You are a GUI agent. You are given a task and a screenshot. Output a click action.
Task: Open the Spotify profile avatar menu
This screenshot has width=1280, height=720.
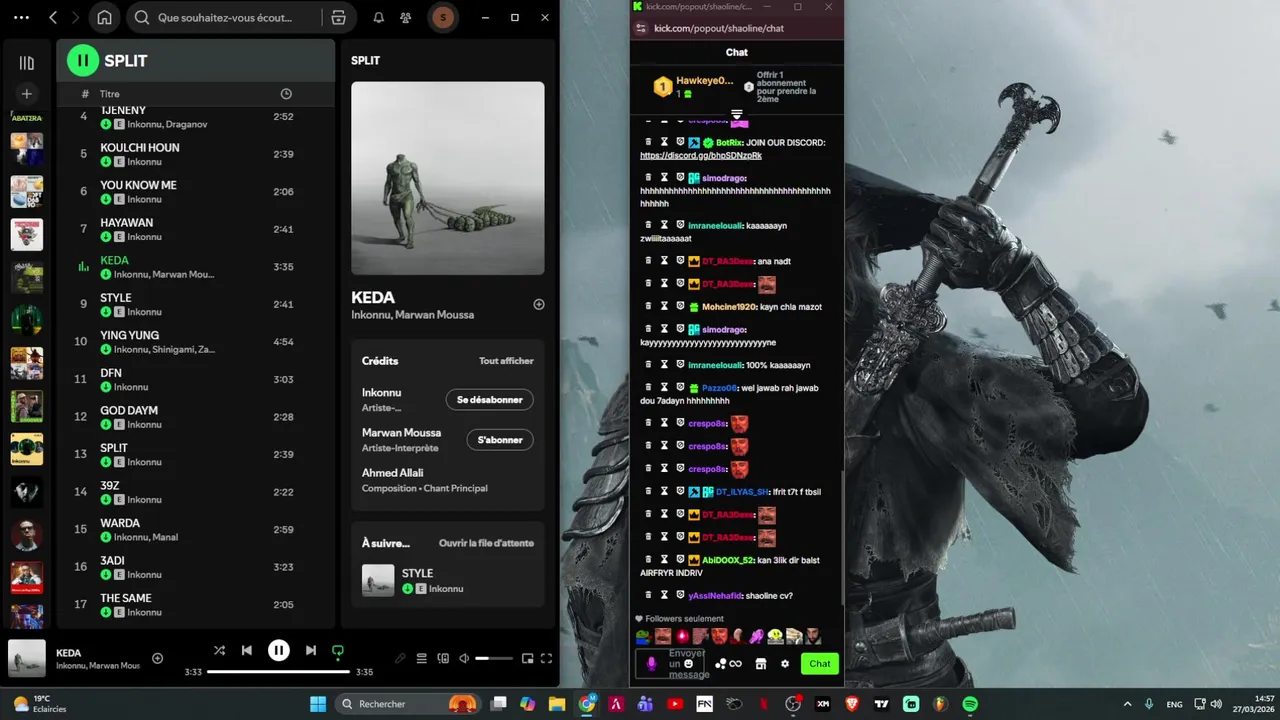pos(443,17)
